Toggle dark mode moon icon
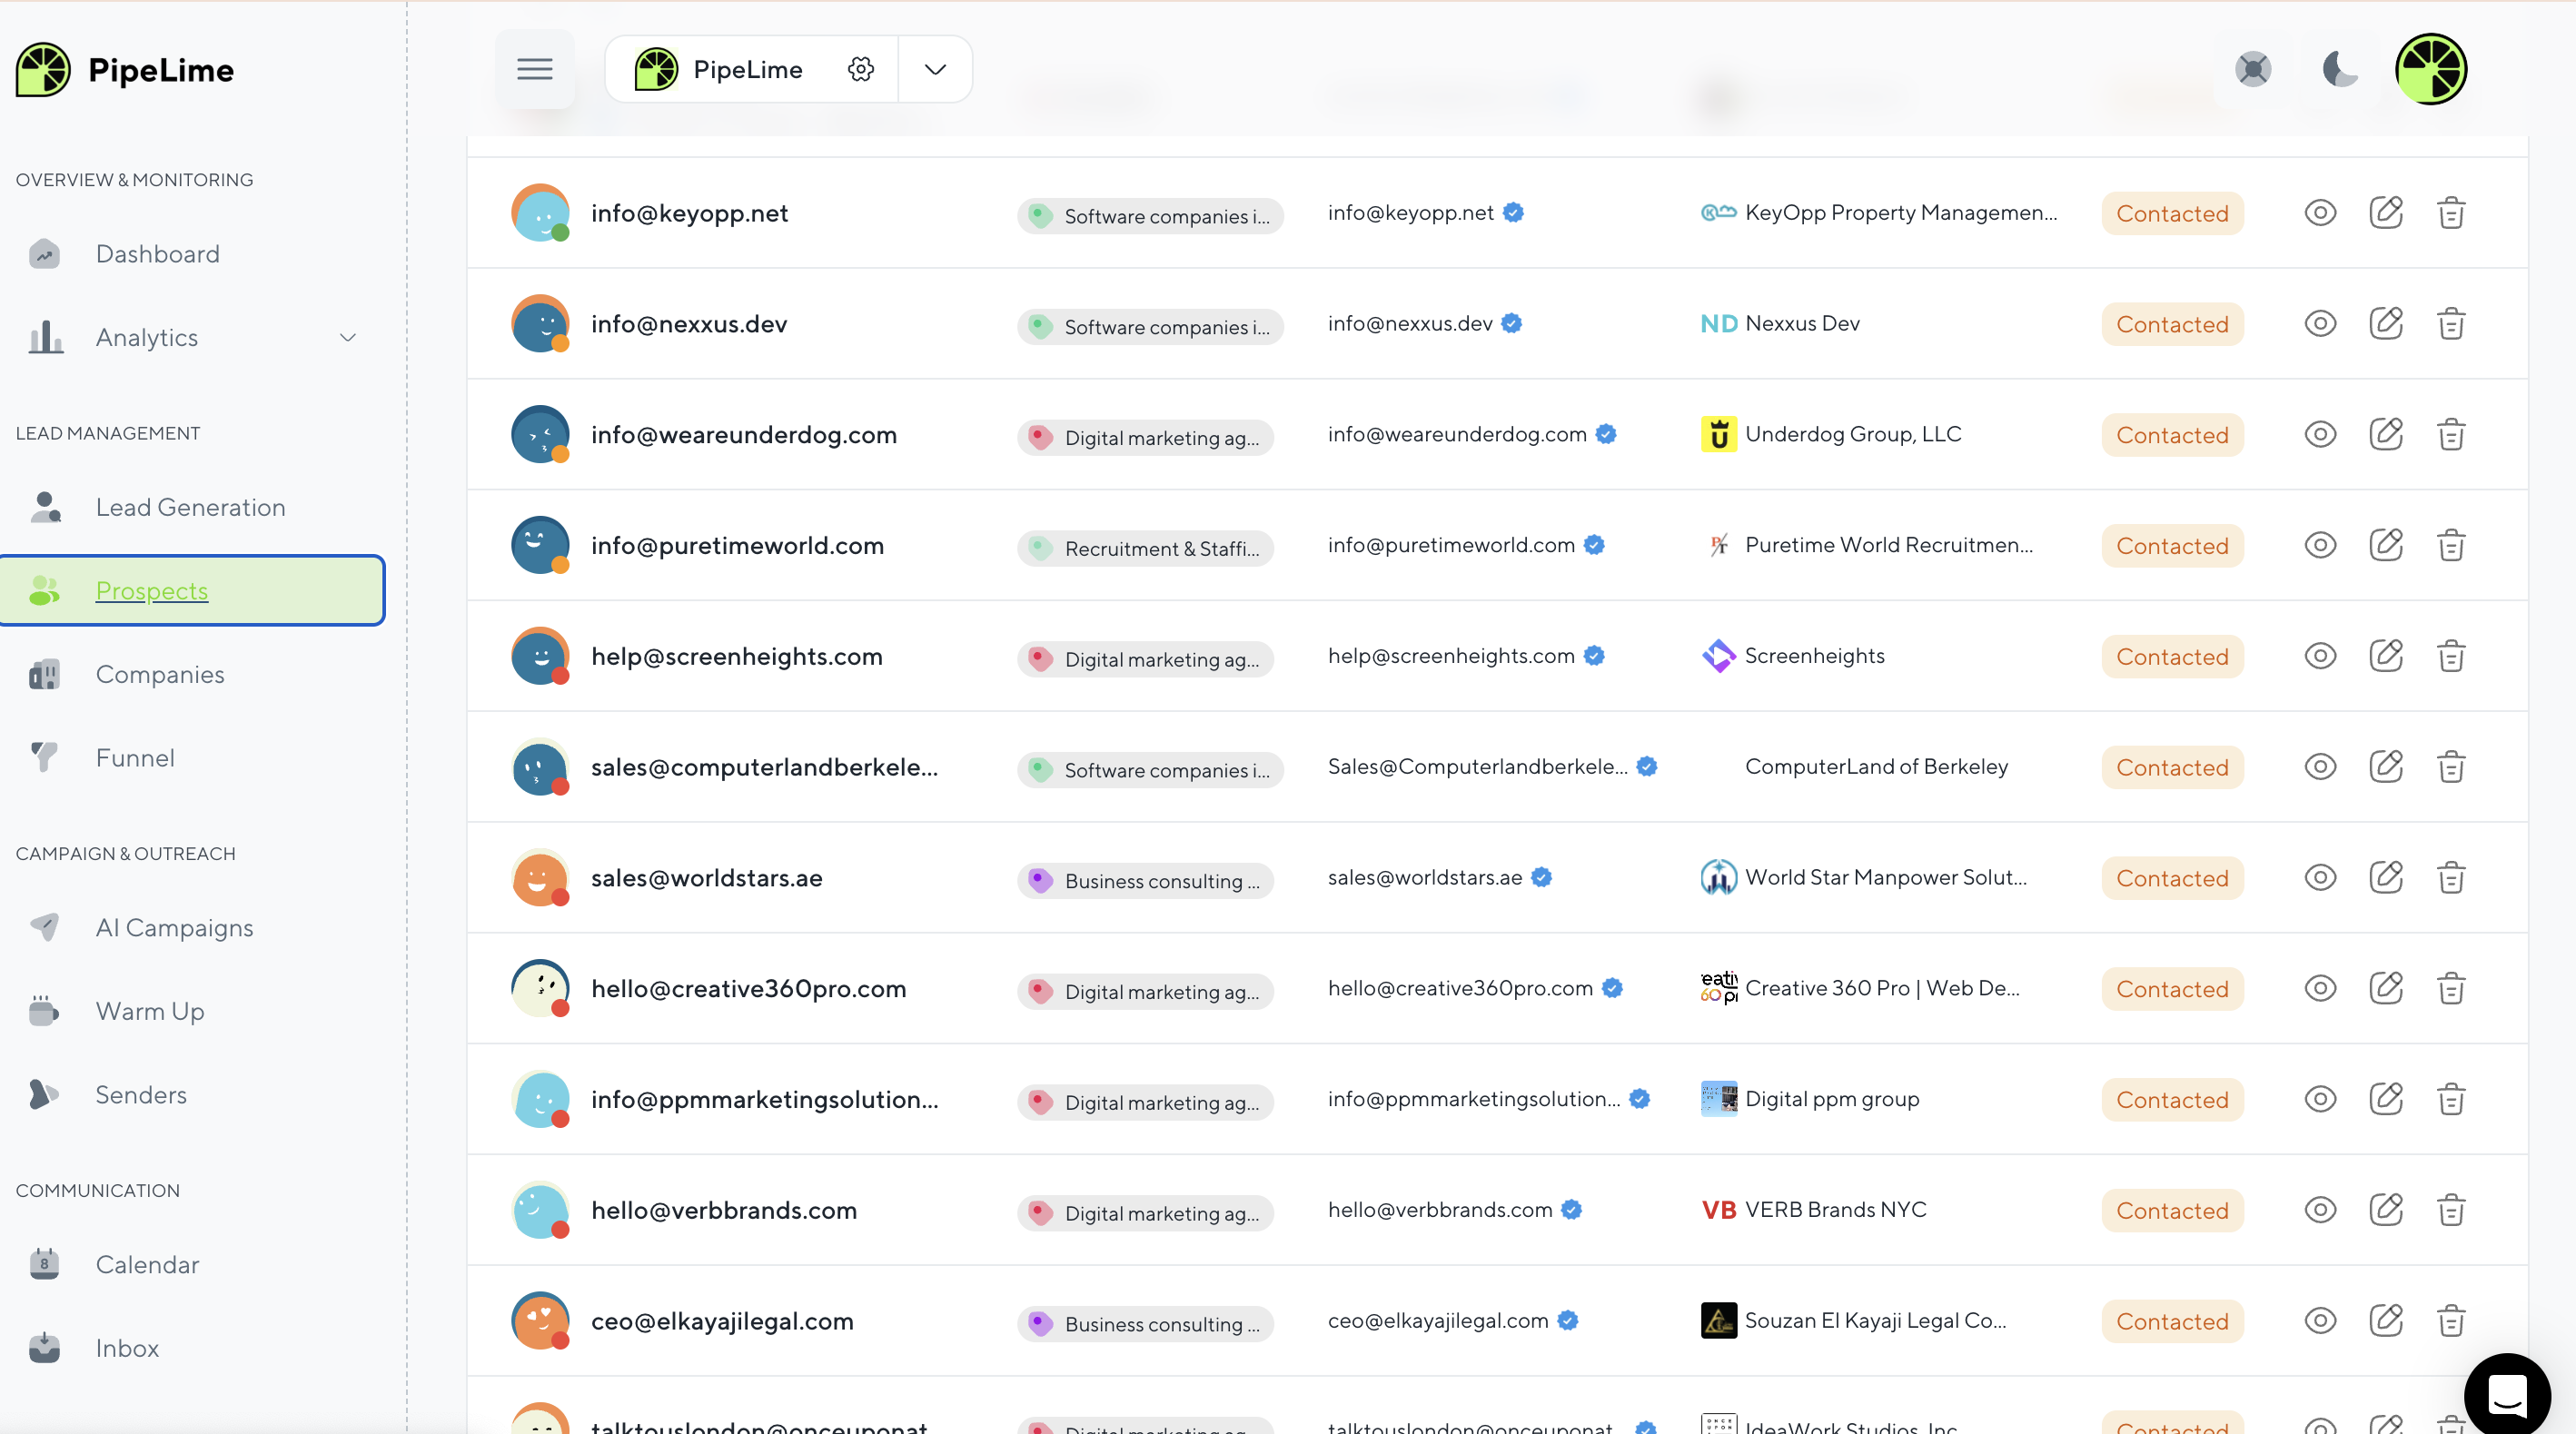 (x=2338, y=69)
